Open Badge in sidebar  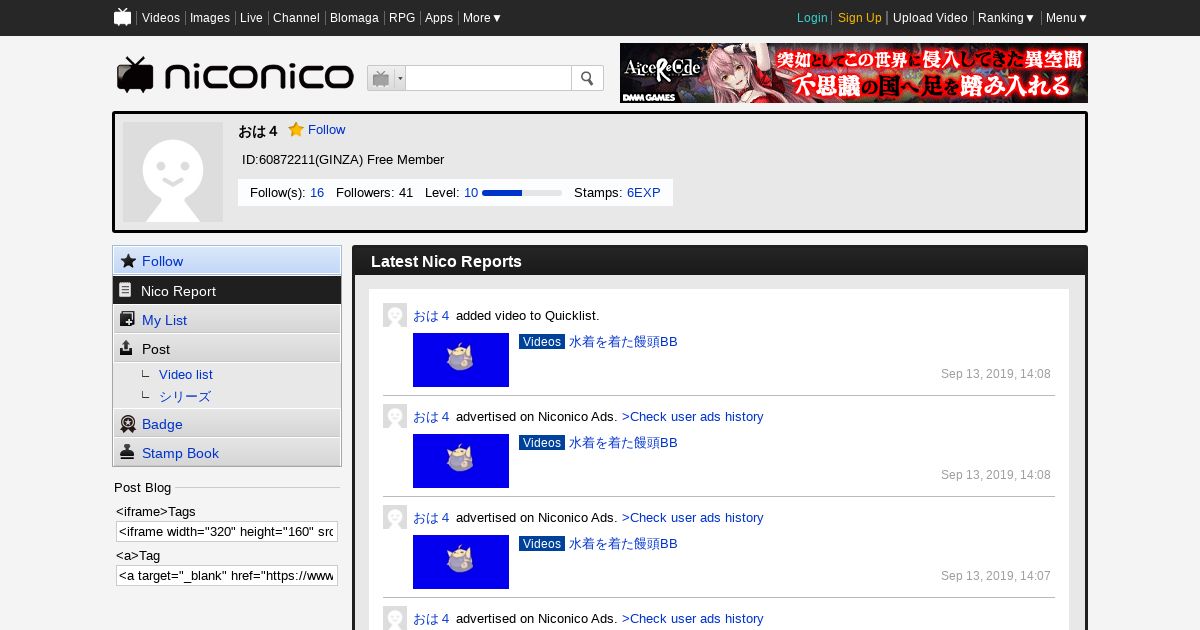227,424
